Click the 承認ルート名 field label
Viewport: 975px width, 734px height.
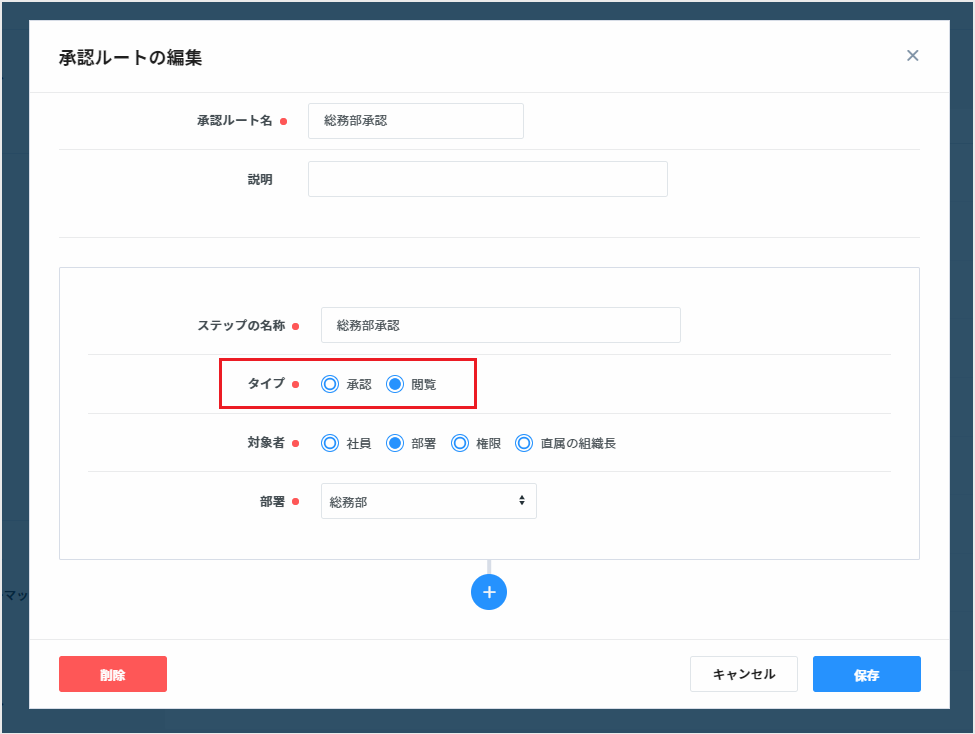[x=234, y=121]
